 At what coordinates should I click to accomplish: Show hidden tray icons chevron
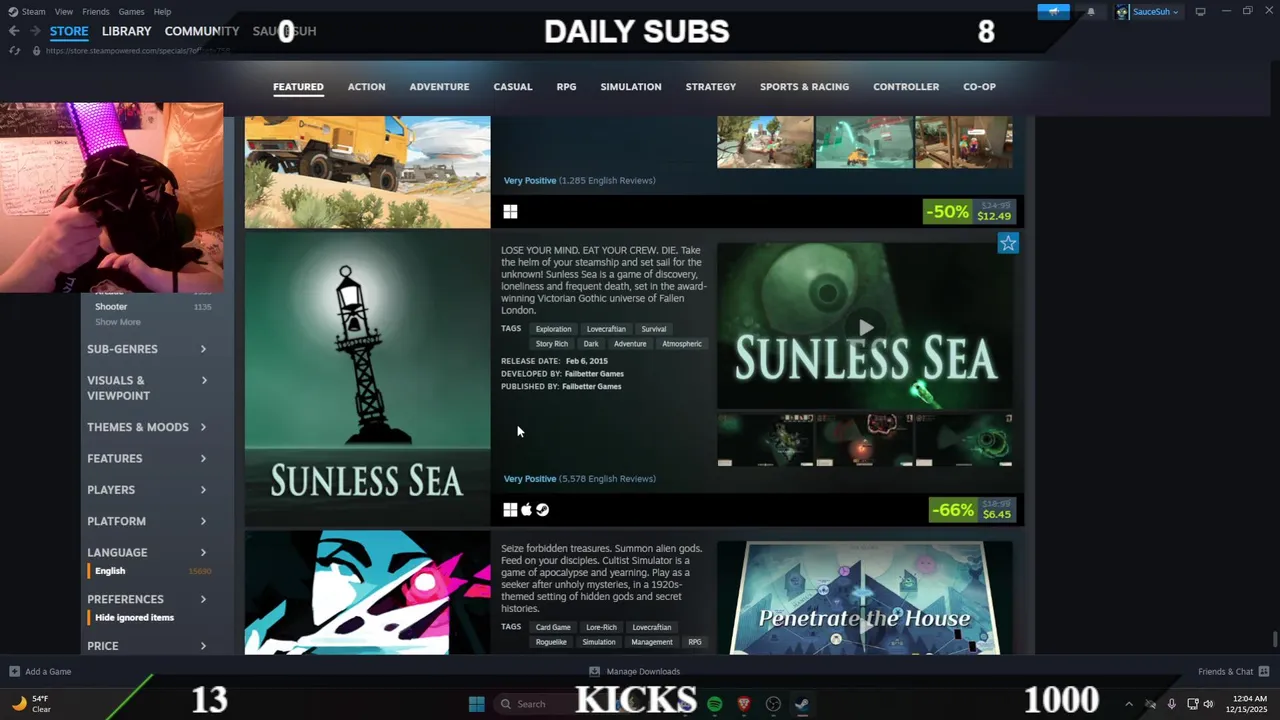click(1129, 704)
